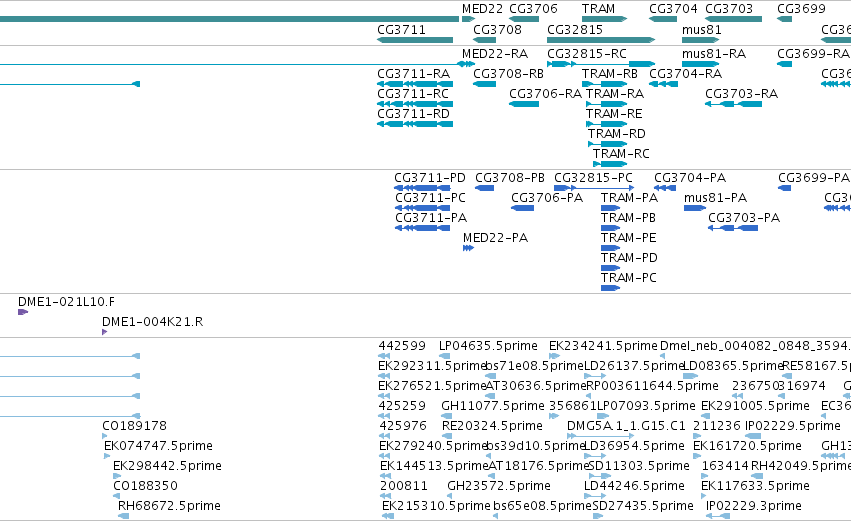851x521 pixels.
Task: Open EST SD11303.5prime
Action: [x=639, y=466]
